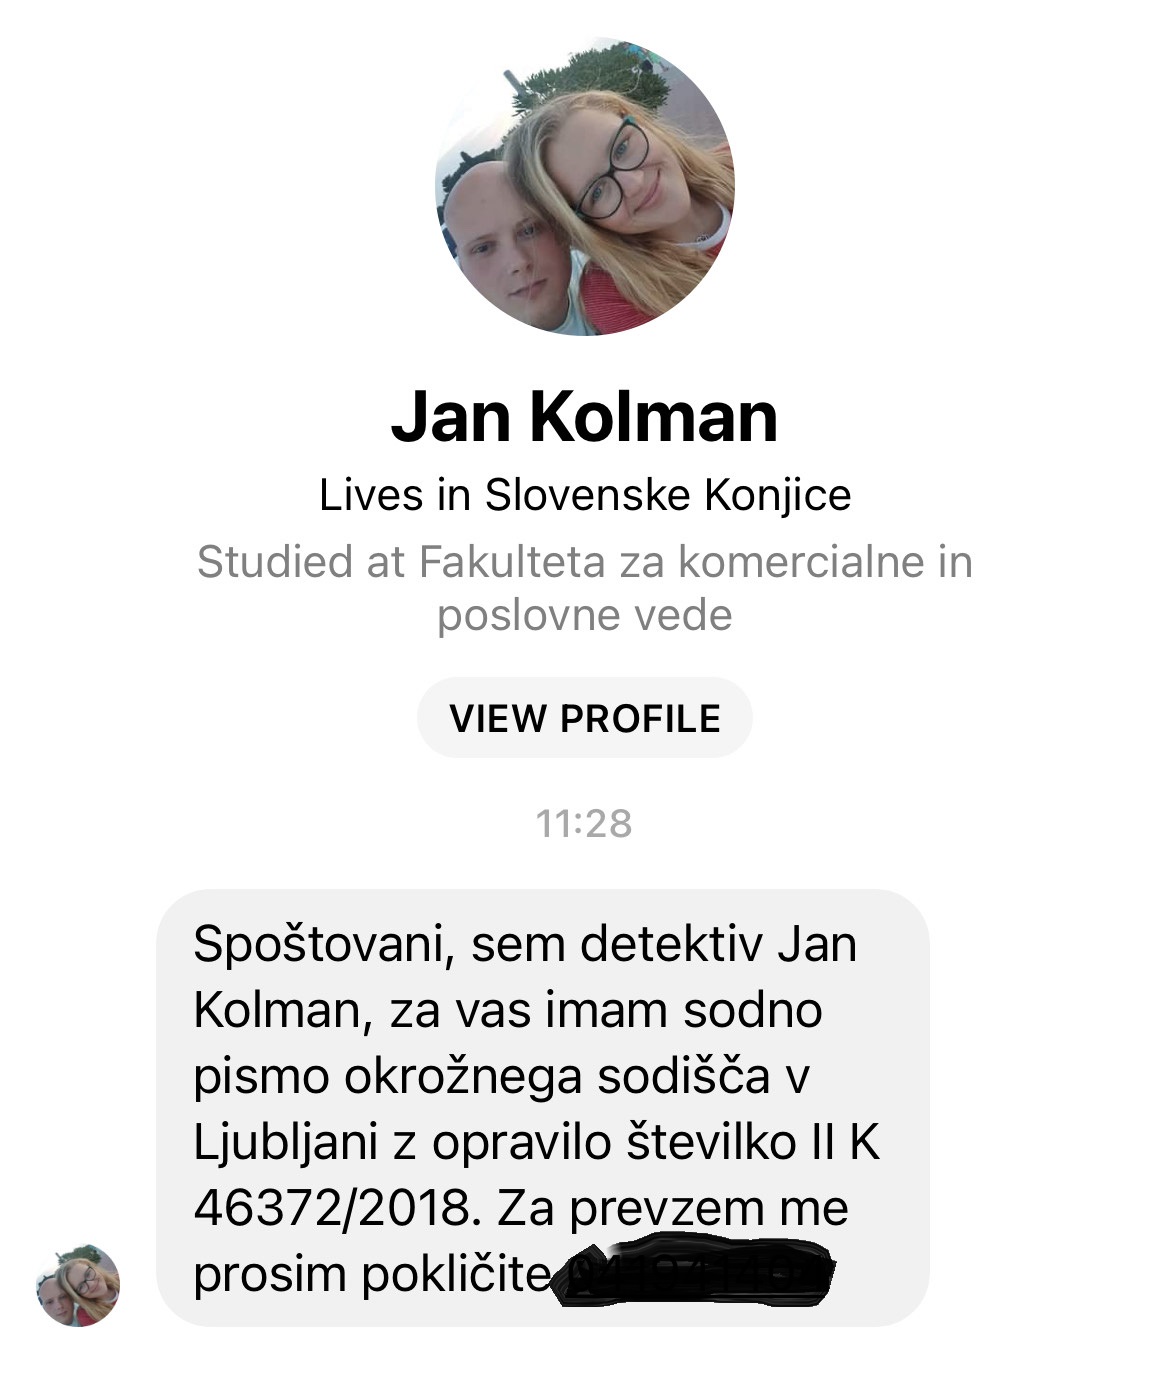Click the Lives in Slovenske Konjice line
The height and width of the screenshot is (1390, 1170).
(585, 495)
